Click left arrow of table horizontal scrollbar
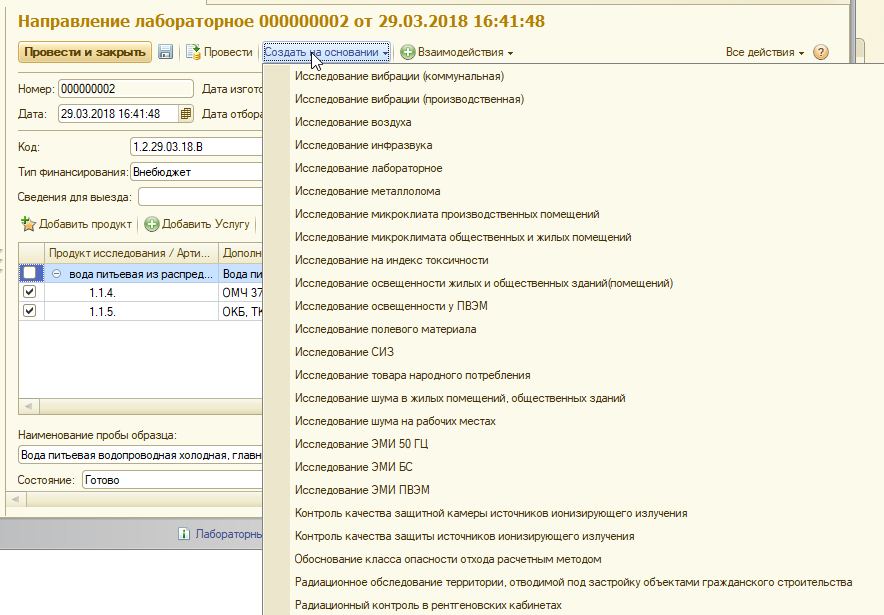 click(27, 407)
